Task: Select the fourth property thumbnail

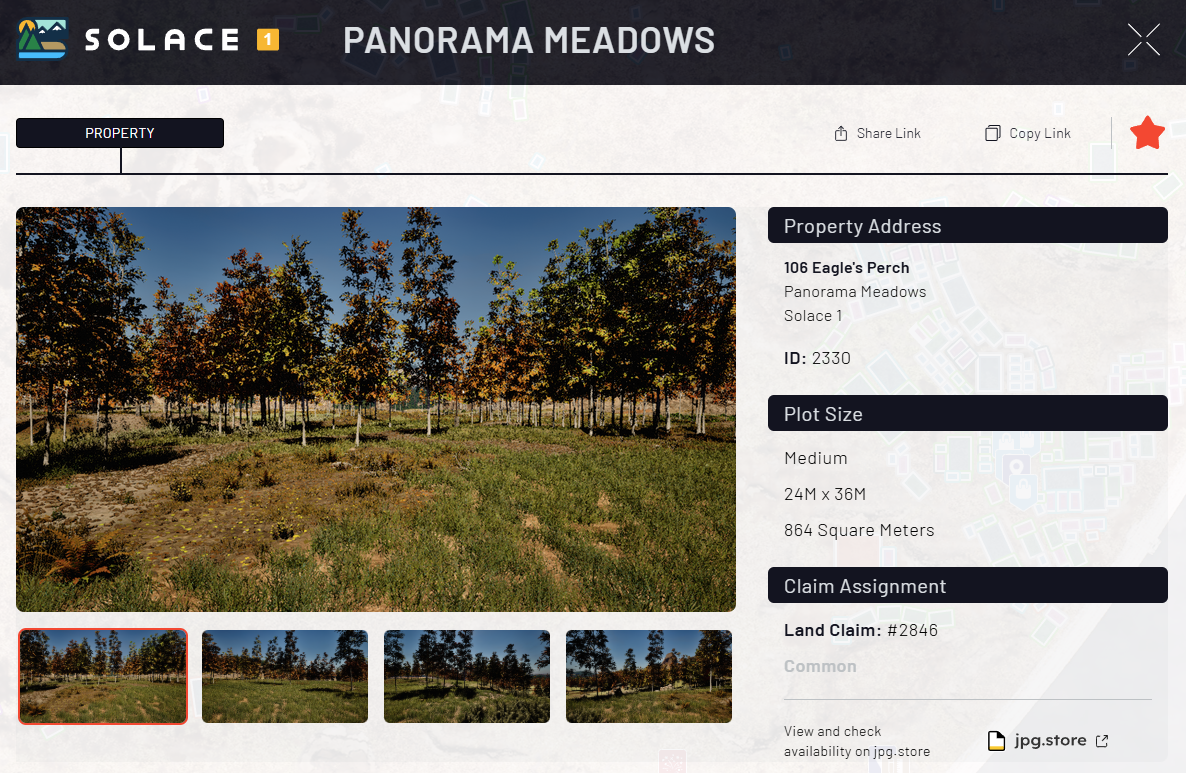Action: (649, 676)
